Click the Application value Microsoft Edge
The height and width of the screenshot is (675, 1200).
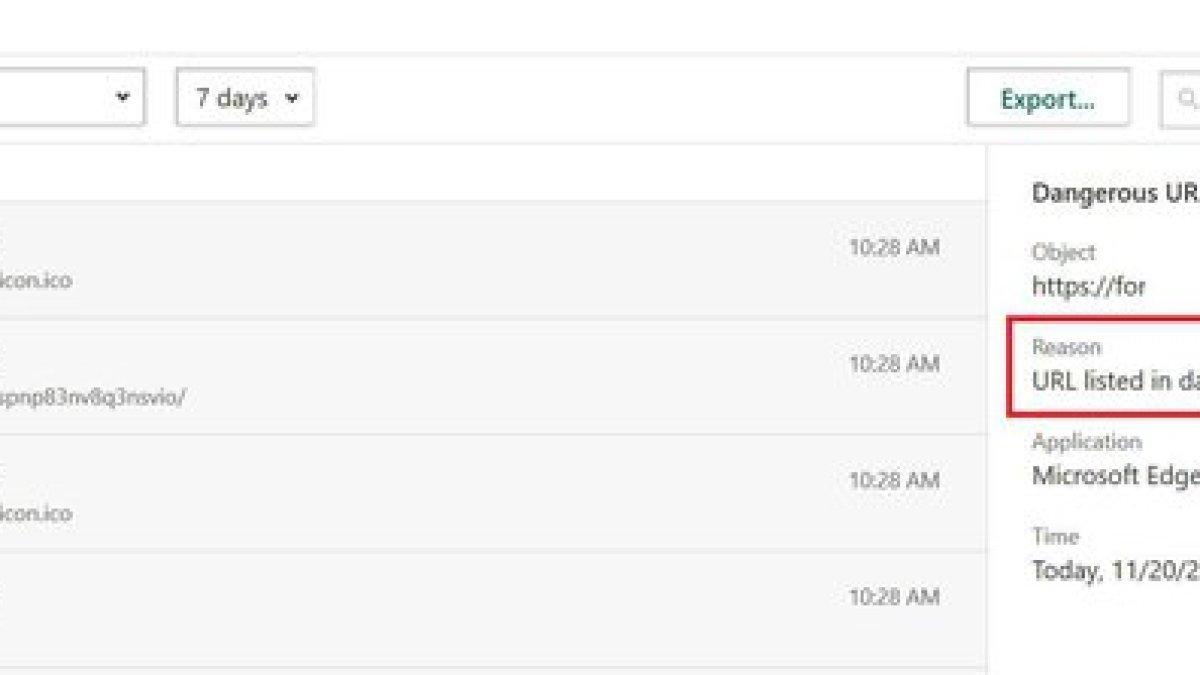(x=1115, y=475)
